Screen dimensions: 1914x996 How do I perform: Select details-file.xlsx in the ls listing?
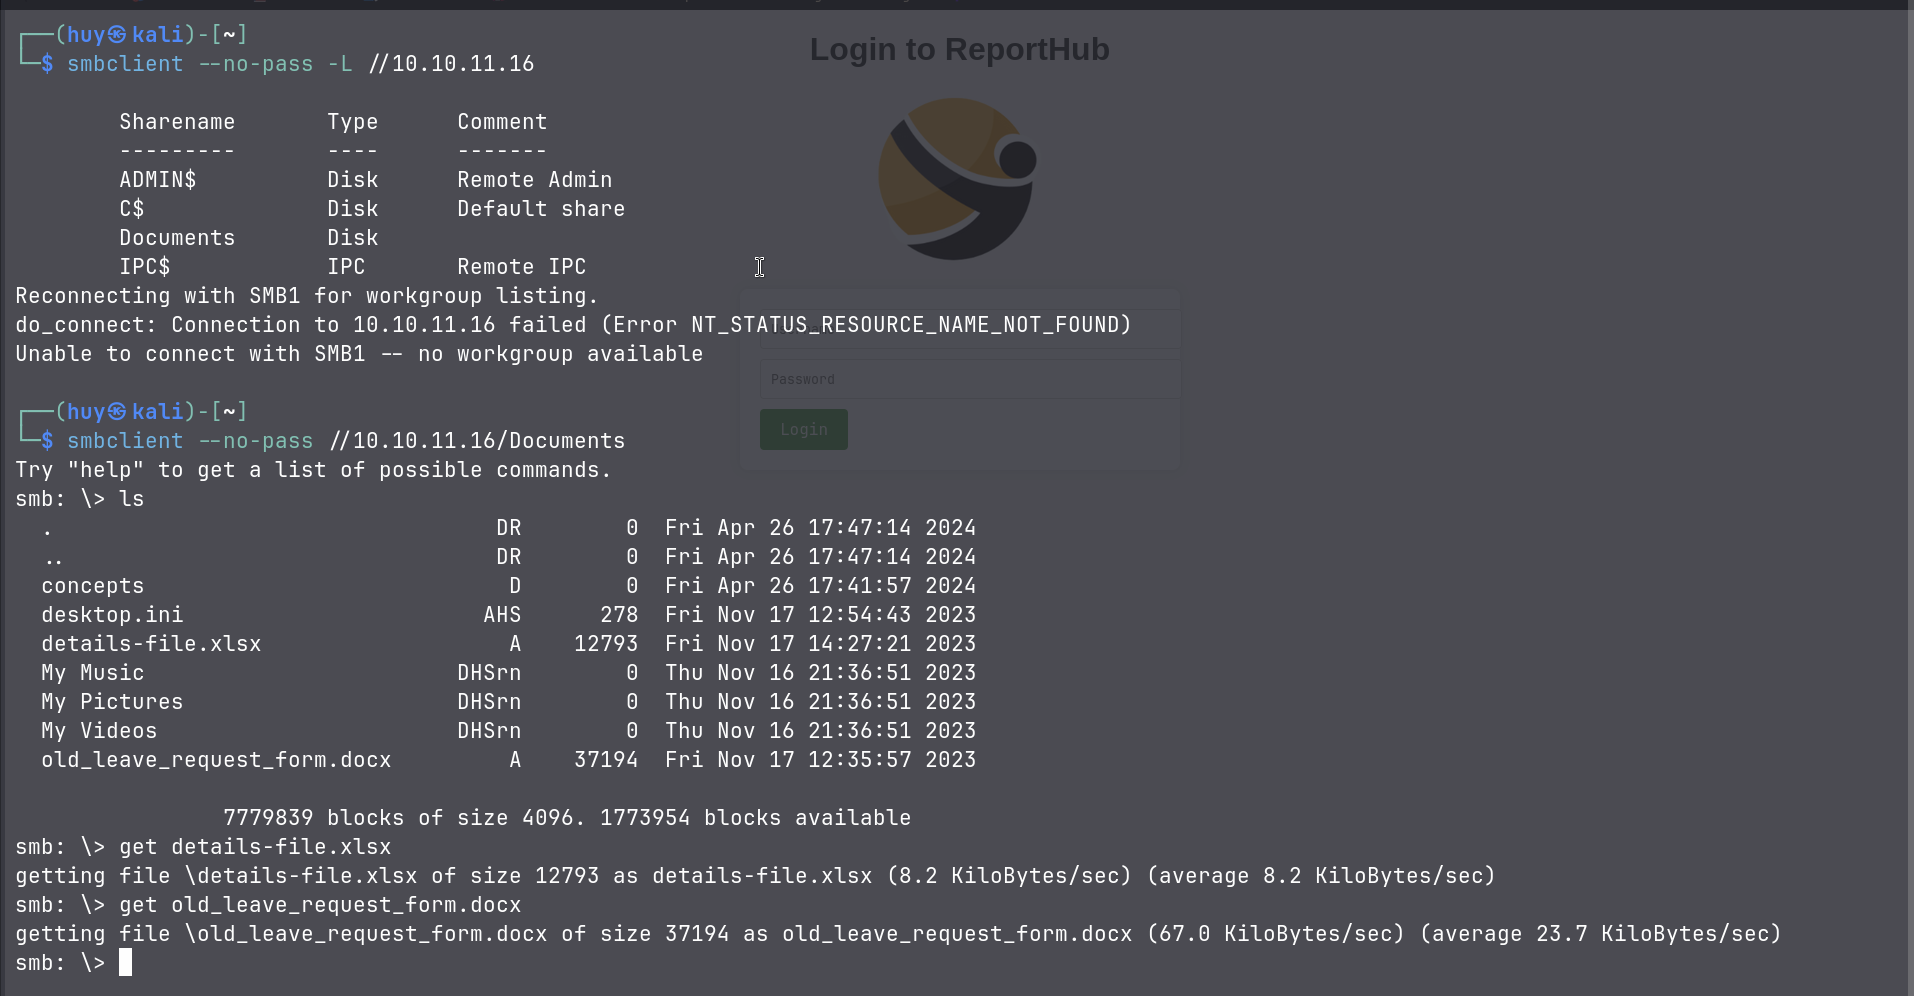(151, 644)
